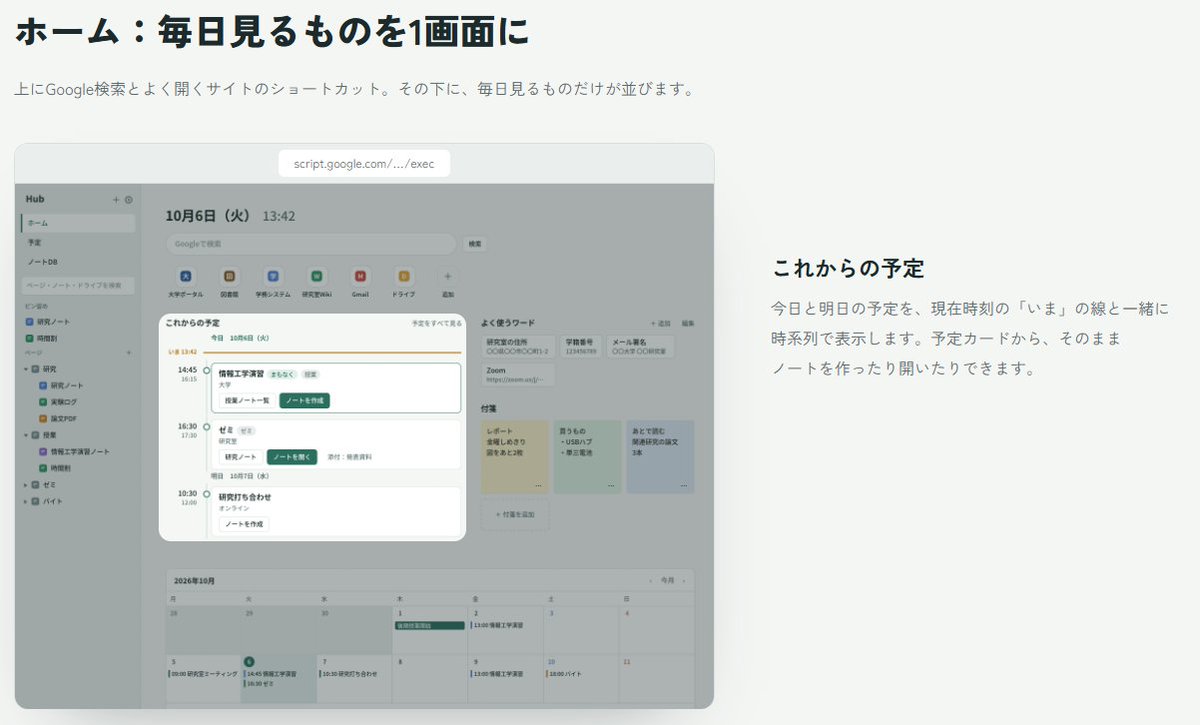Copy the 学籍番号 word chip
The width and height of the screenshot is (1200, 725).
pos(581,346)
